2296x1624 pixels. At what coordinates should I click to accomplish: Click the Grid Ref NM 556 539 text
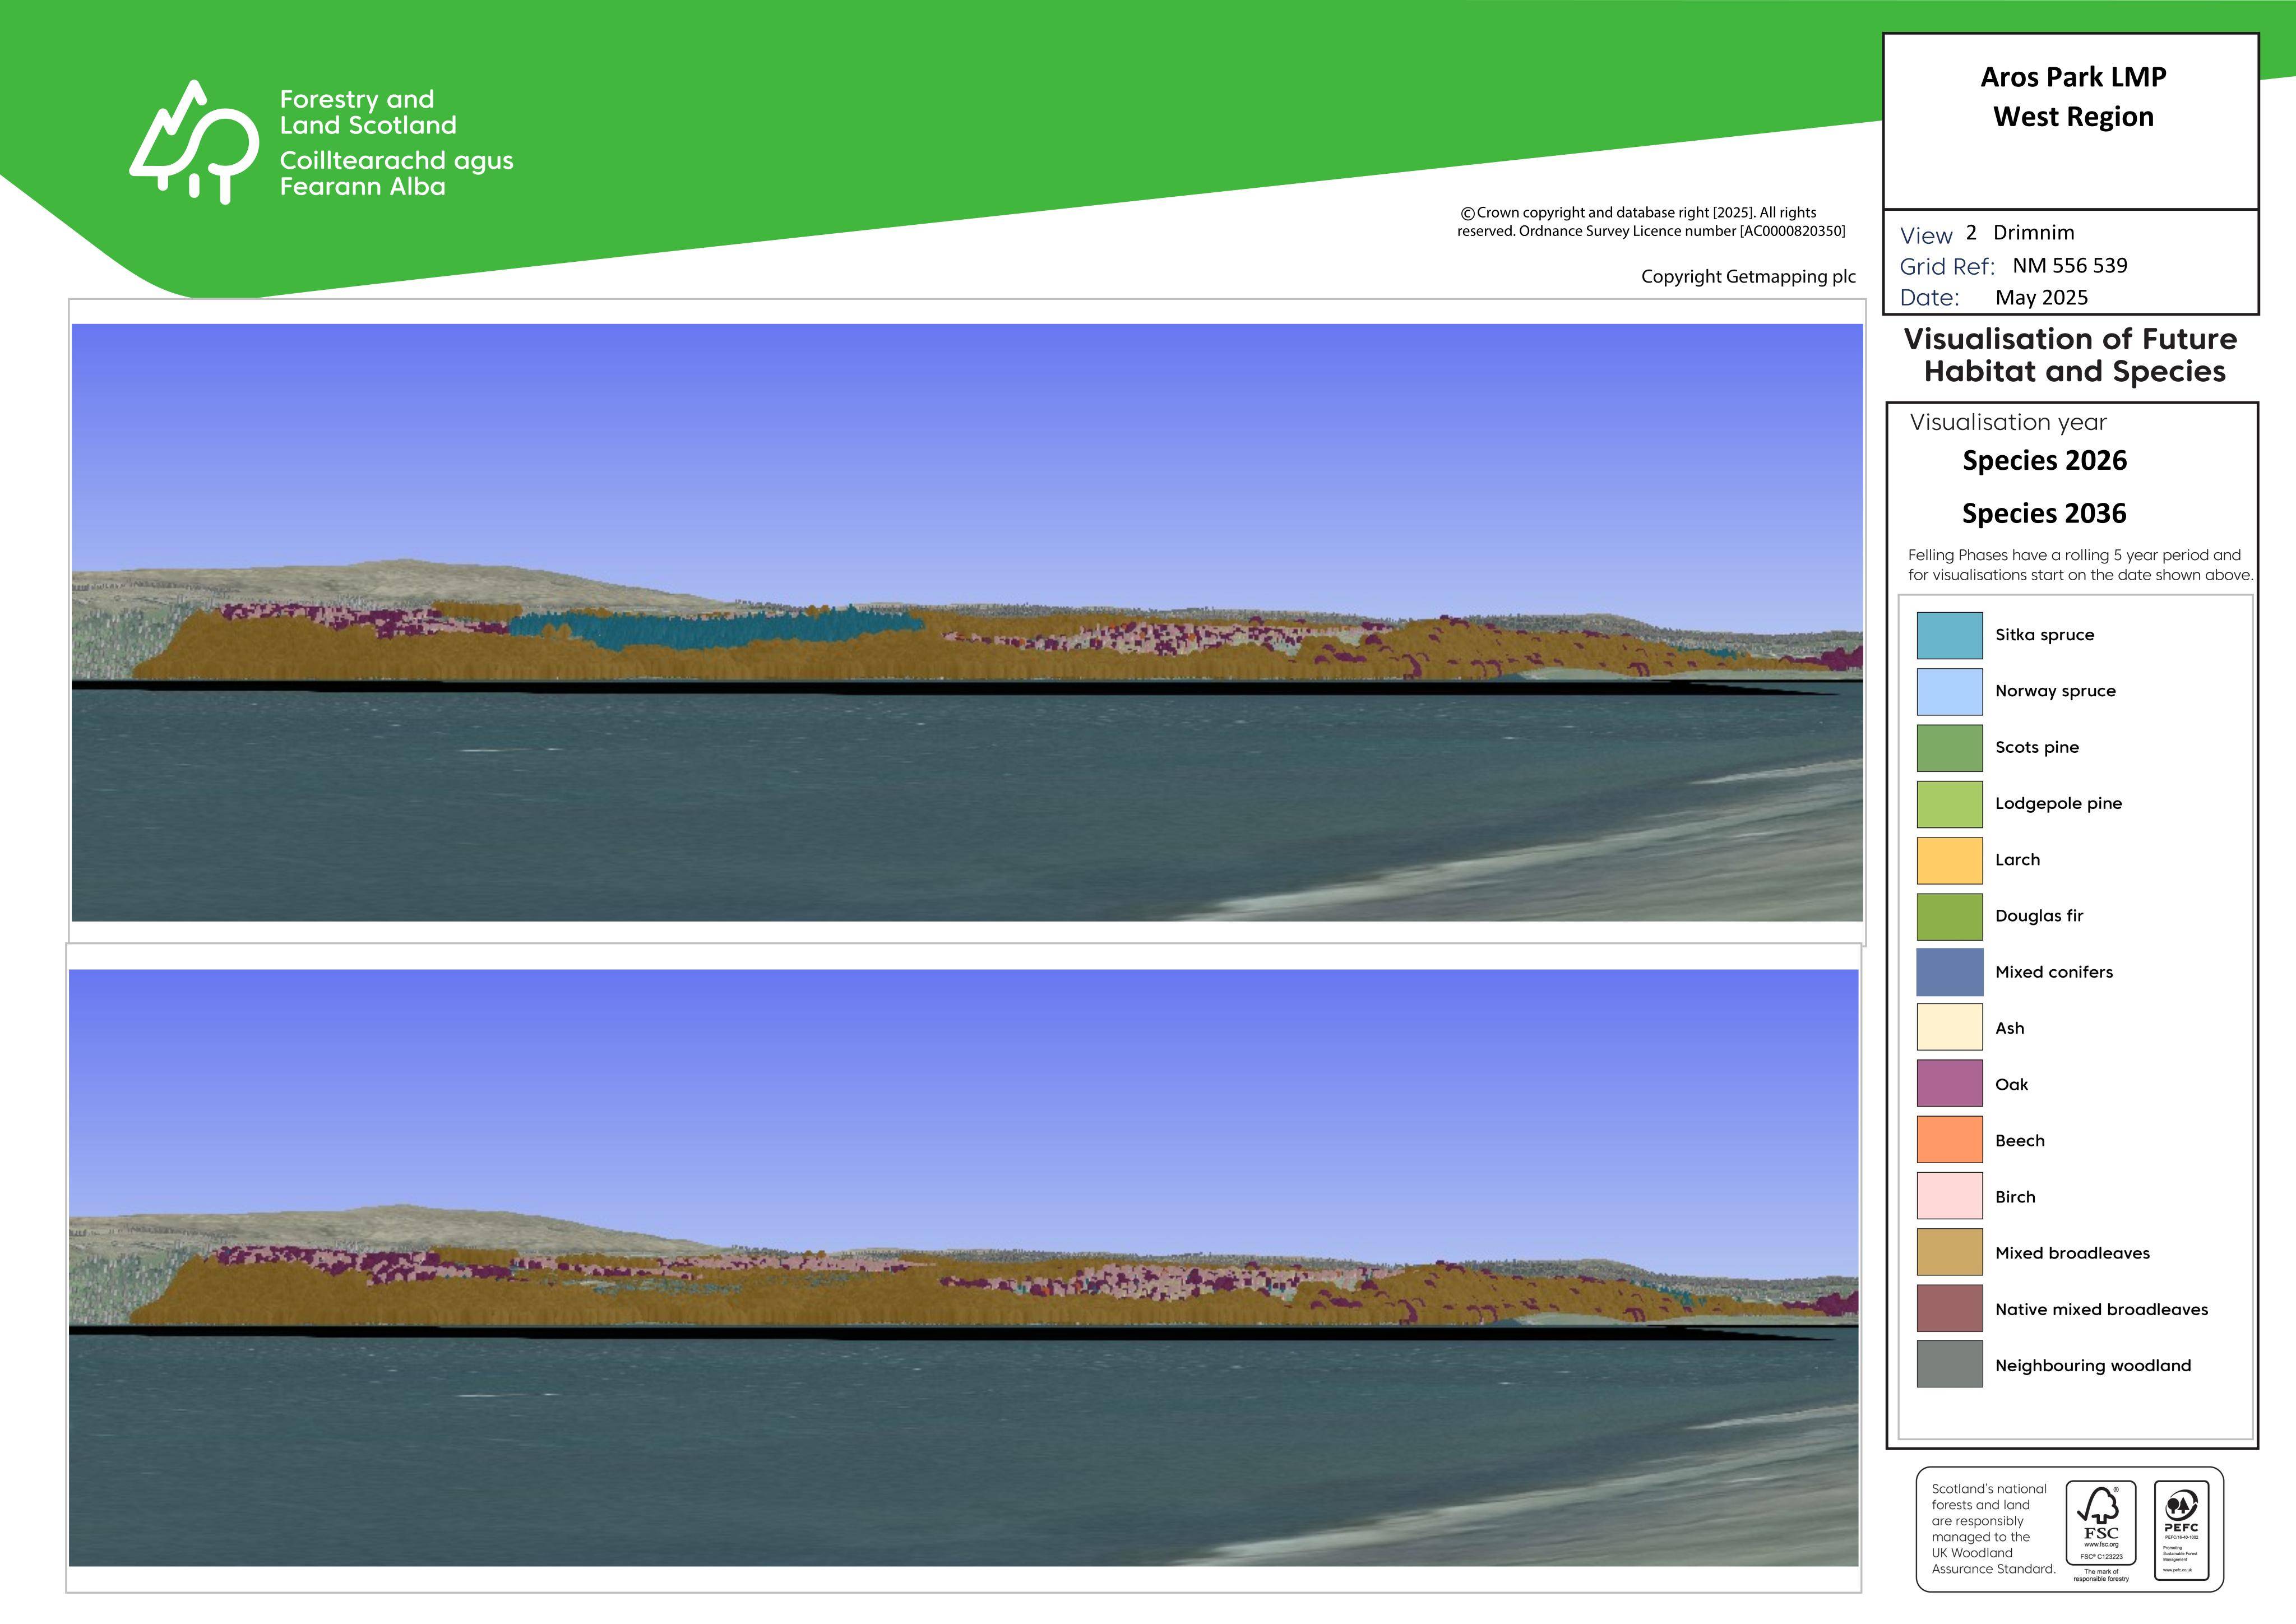point(2013,266)
